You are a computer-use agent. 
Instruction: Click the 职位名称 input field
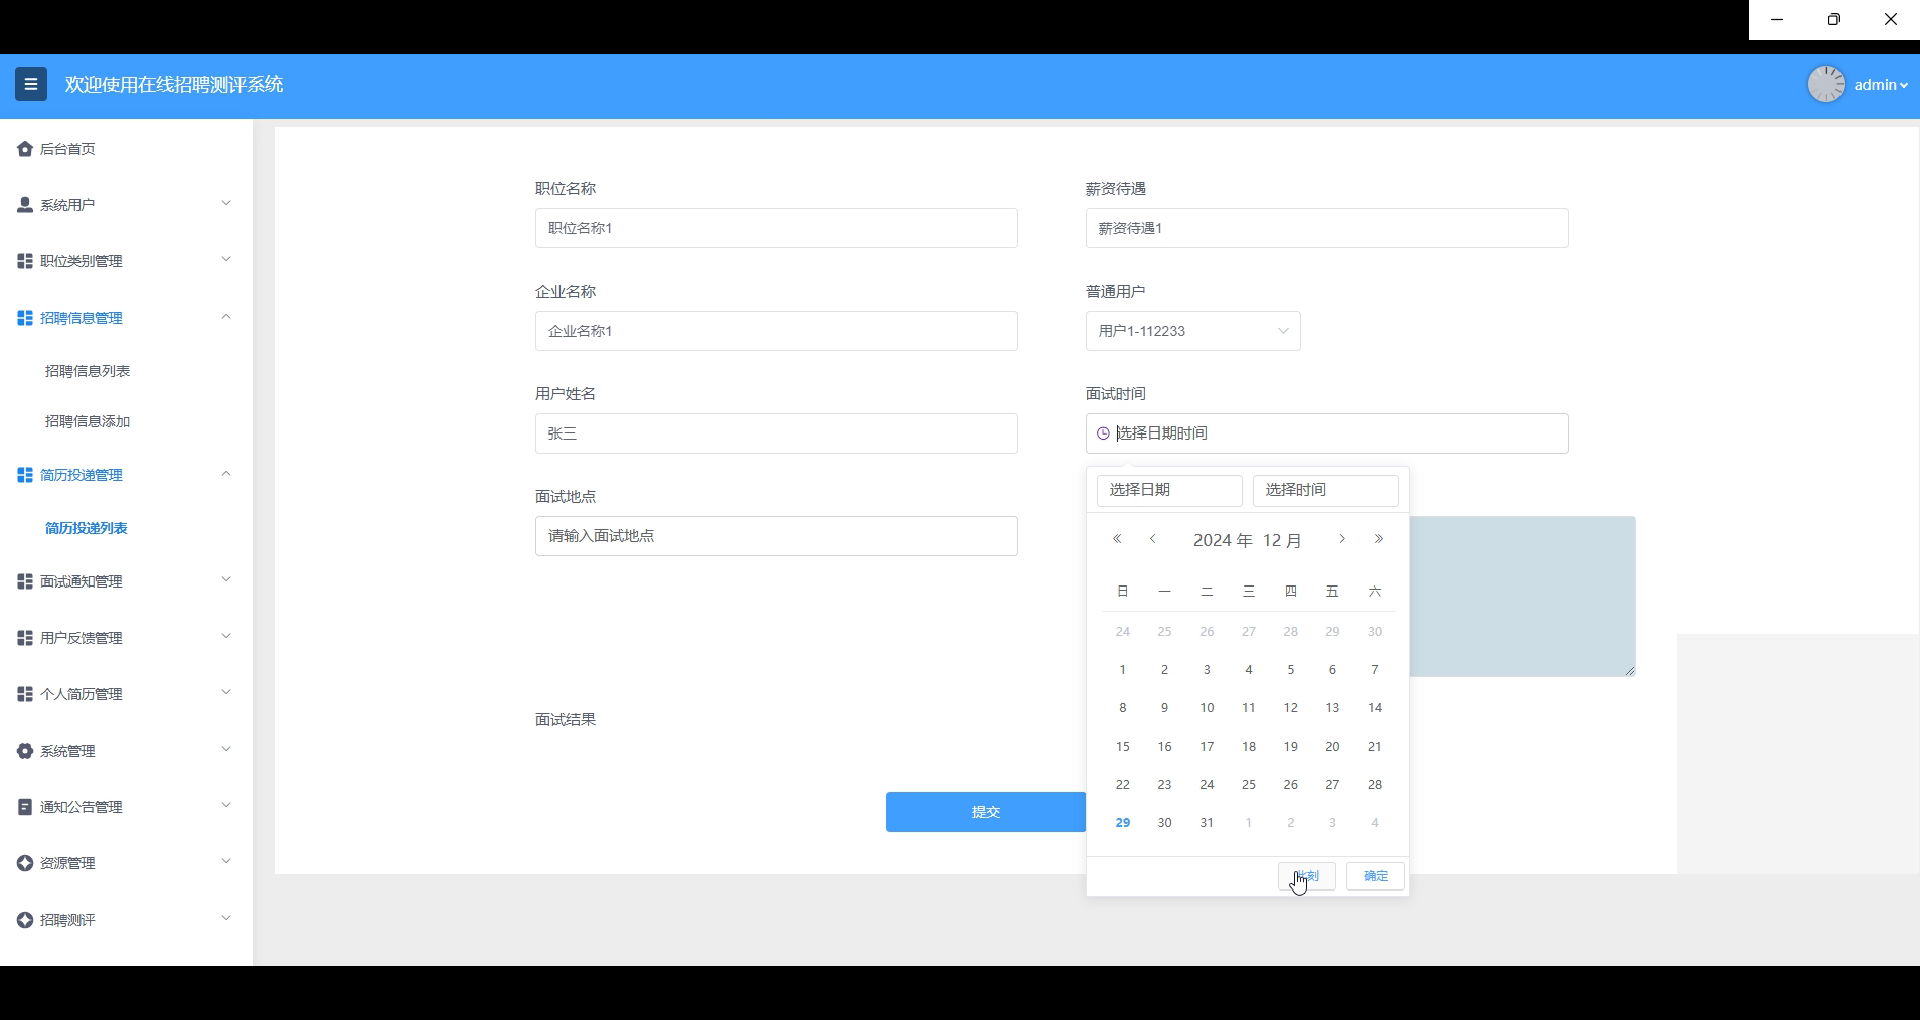[776, 228]
